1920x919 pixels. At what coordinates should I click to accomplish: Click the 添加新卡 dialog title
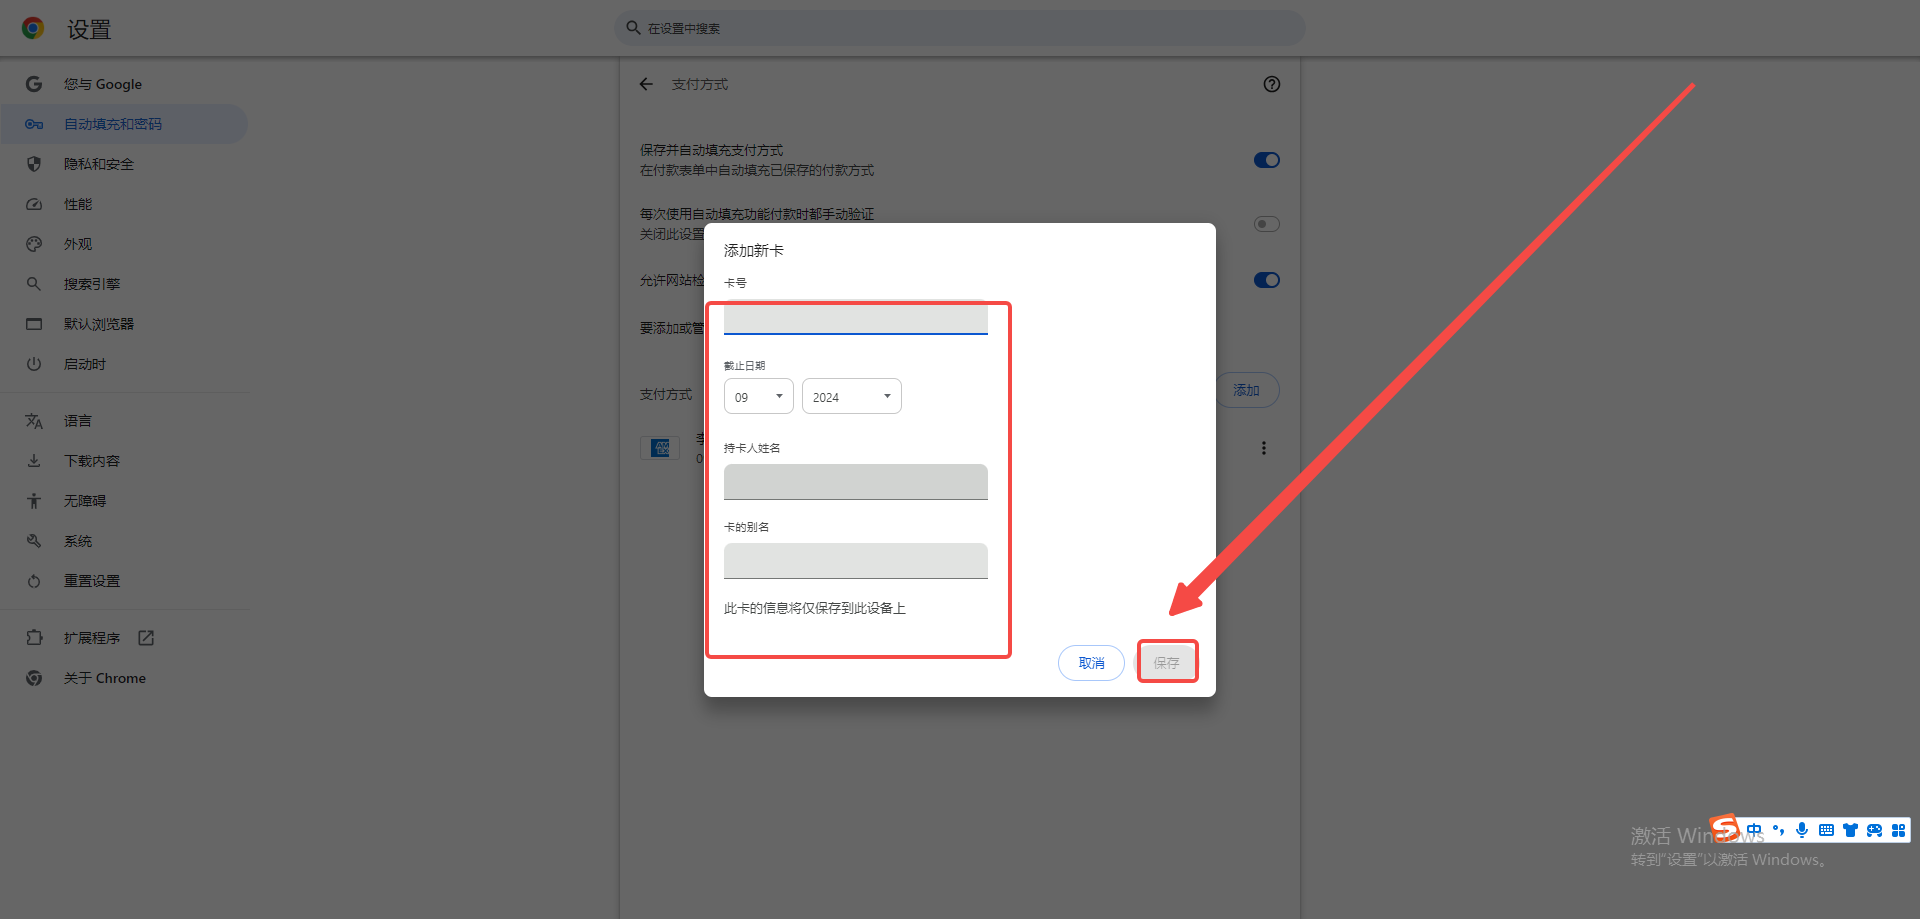(754, 251)
